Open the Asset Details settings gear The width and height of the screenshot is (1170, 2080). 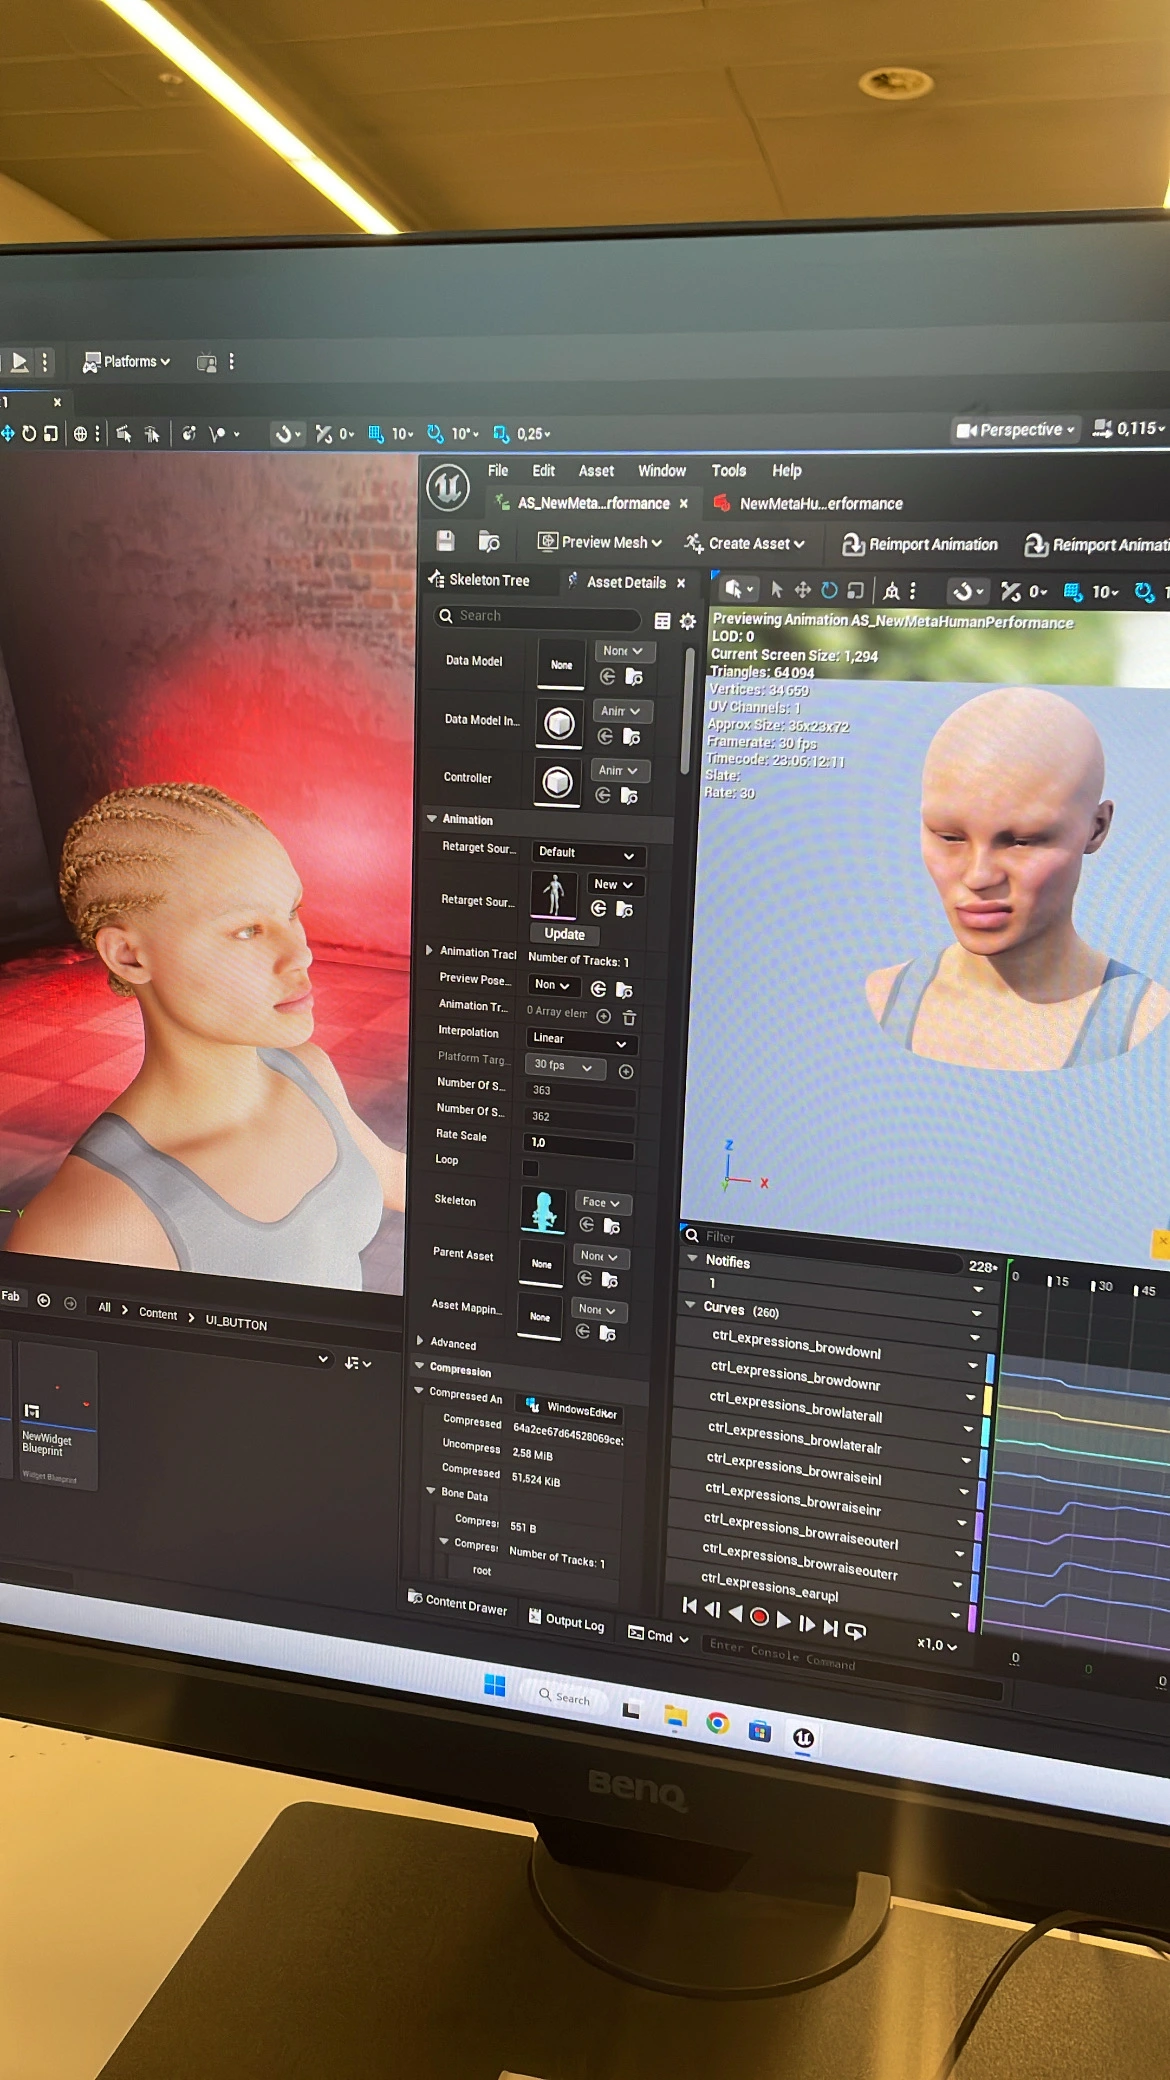[x=688, y=622]
